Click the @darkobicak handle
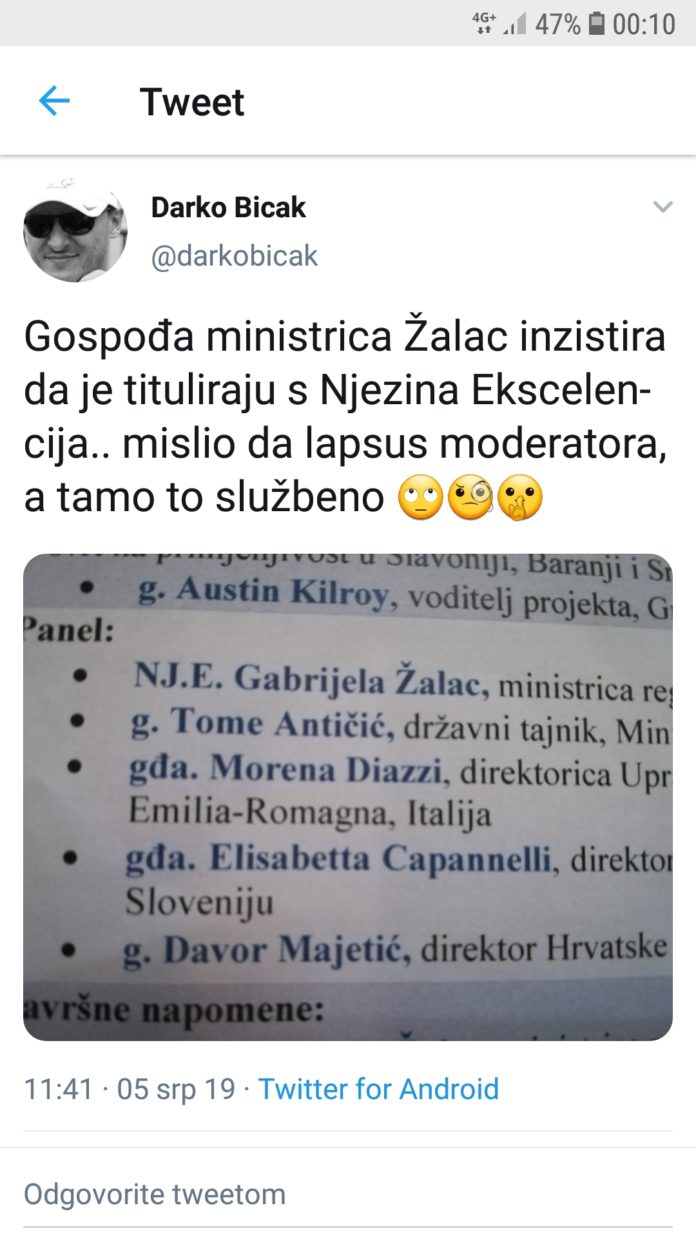The image size is (696, 1237). click(x=234, y=255)
